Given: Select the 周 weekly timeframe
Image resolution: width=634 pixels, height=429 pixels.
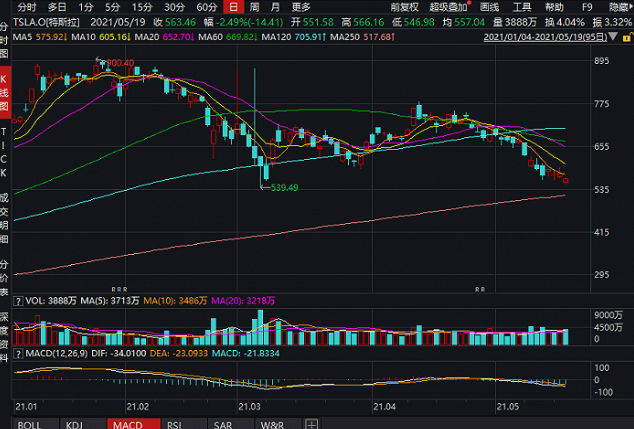Looking at the screenshot, I should click(254, 7).
